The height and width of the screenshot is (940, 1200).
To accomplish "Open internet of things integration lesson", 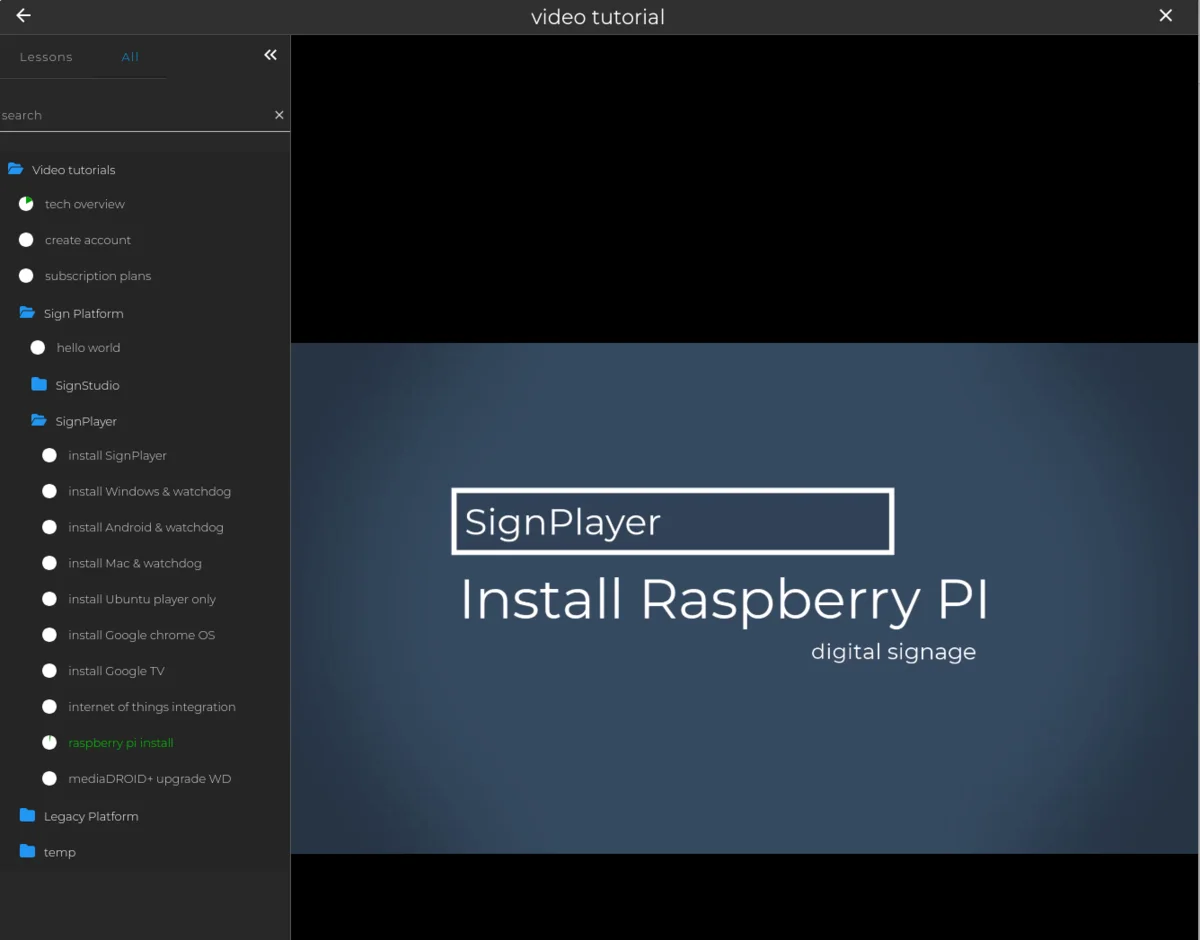I will (152, 707).
